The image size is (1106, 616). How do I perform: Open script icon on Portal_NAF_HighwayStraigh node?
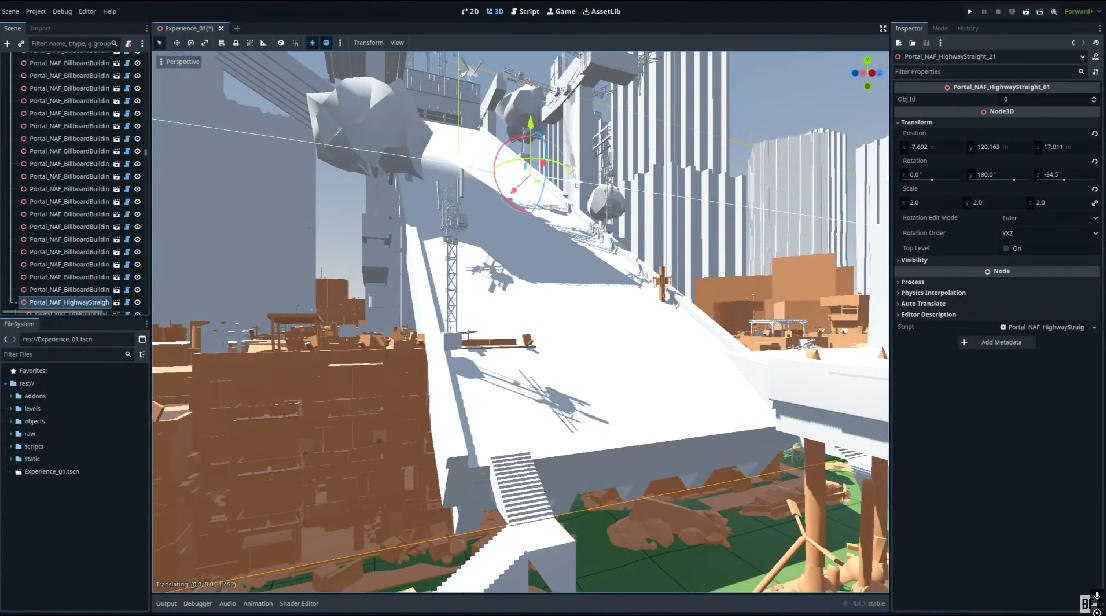point(127,302)
